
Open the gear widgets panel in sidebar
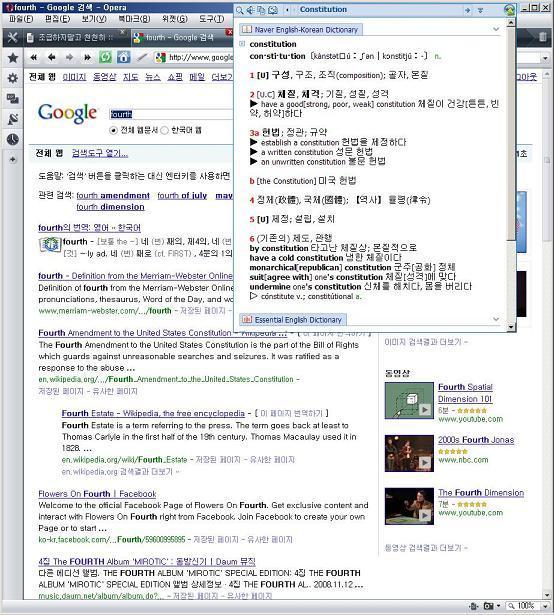13,78
